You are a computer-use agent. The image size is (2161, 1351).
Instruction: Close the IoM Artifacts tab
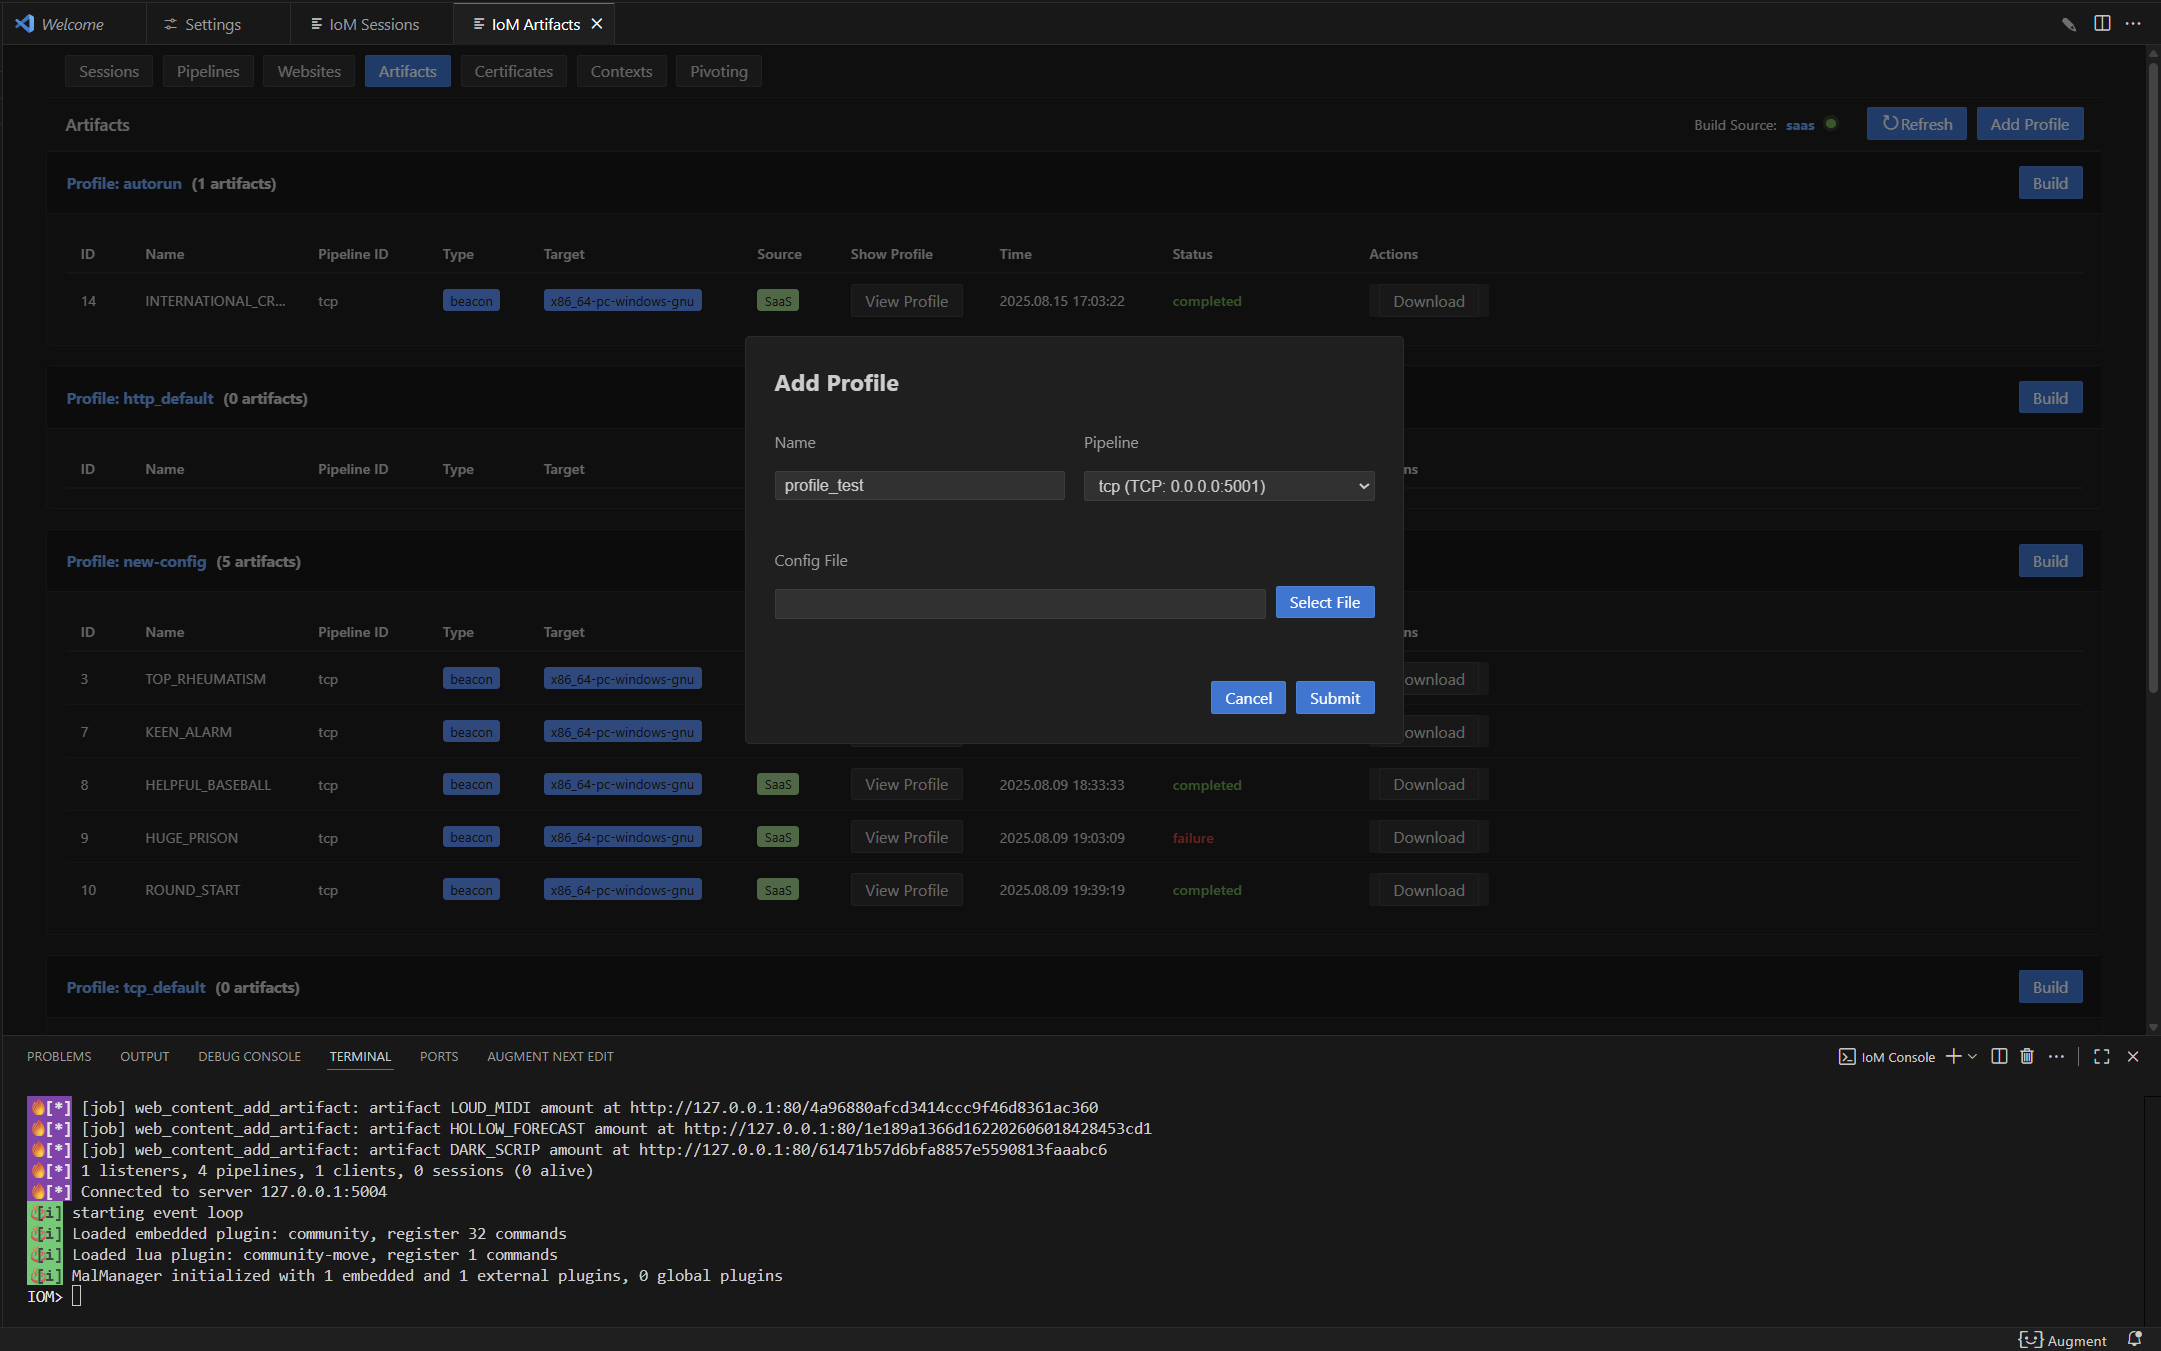(x=597, y=24)
